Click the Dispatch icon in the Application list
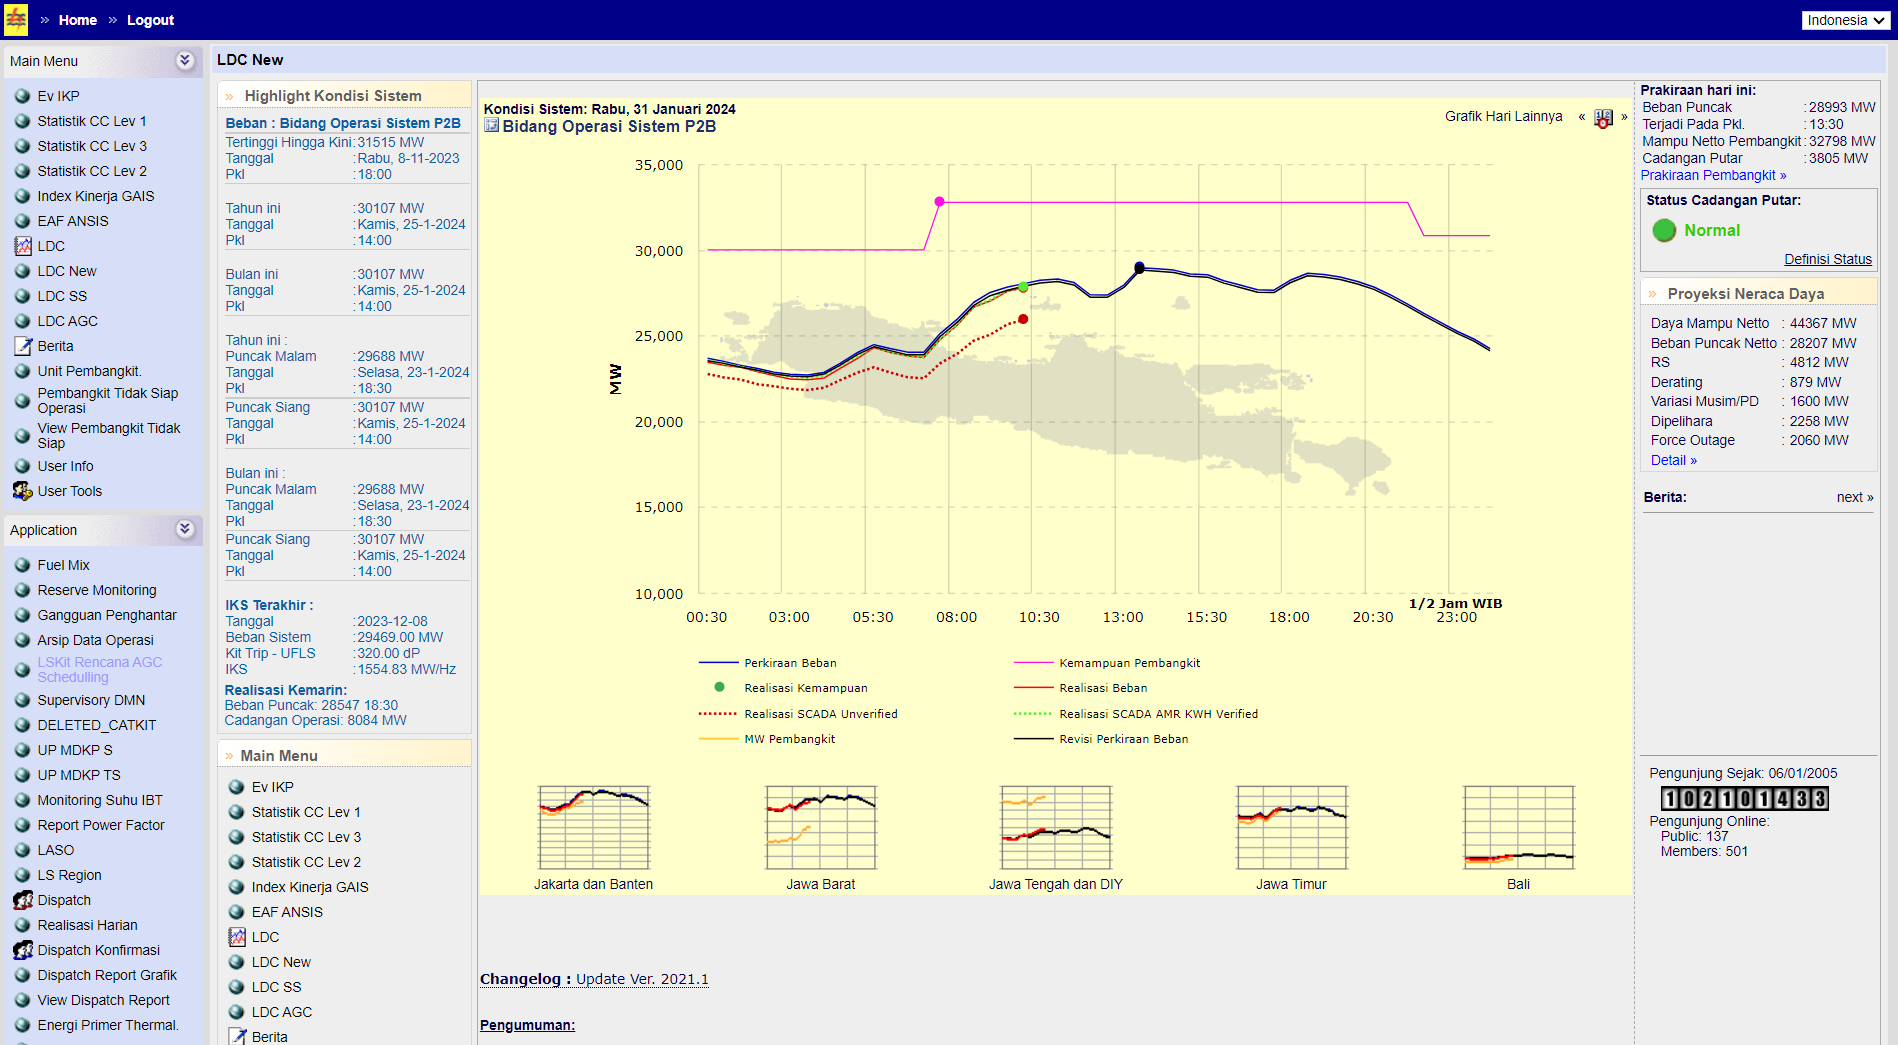 [x=23, y=900]
